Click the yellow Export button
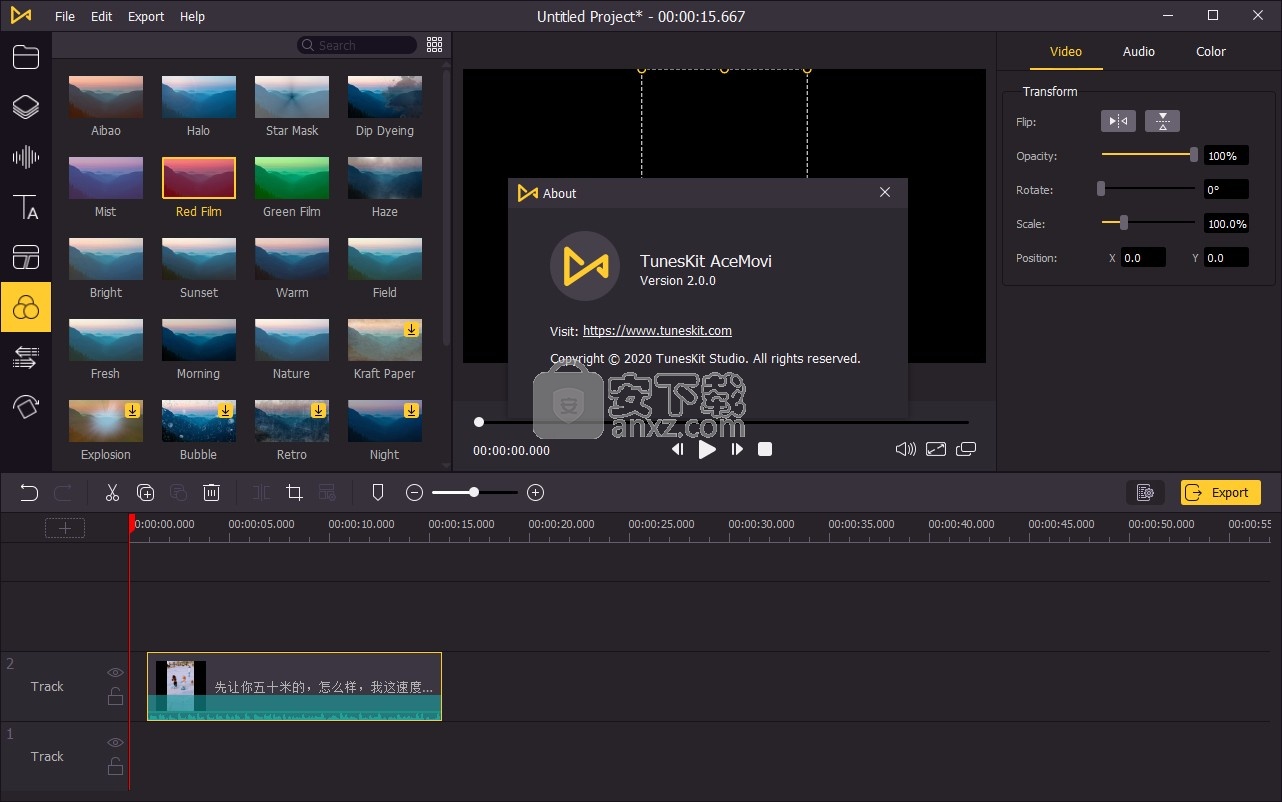 coord(1221,492)
